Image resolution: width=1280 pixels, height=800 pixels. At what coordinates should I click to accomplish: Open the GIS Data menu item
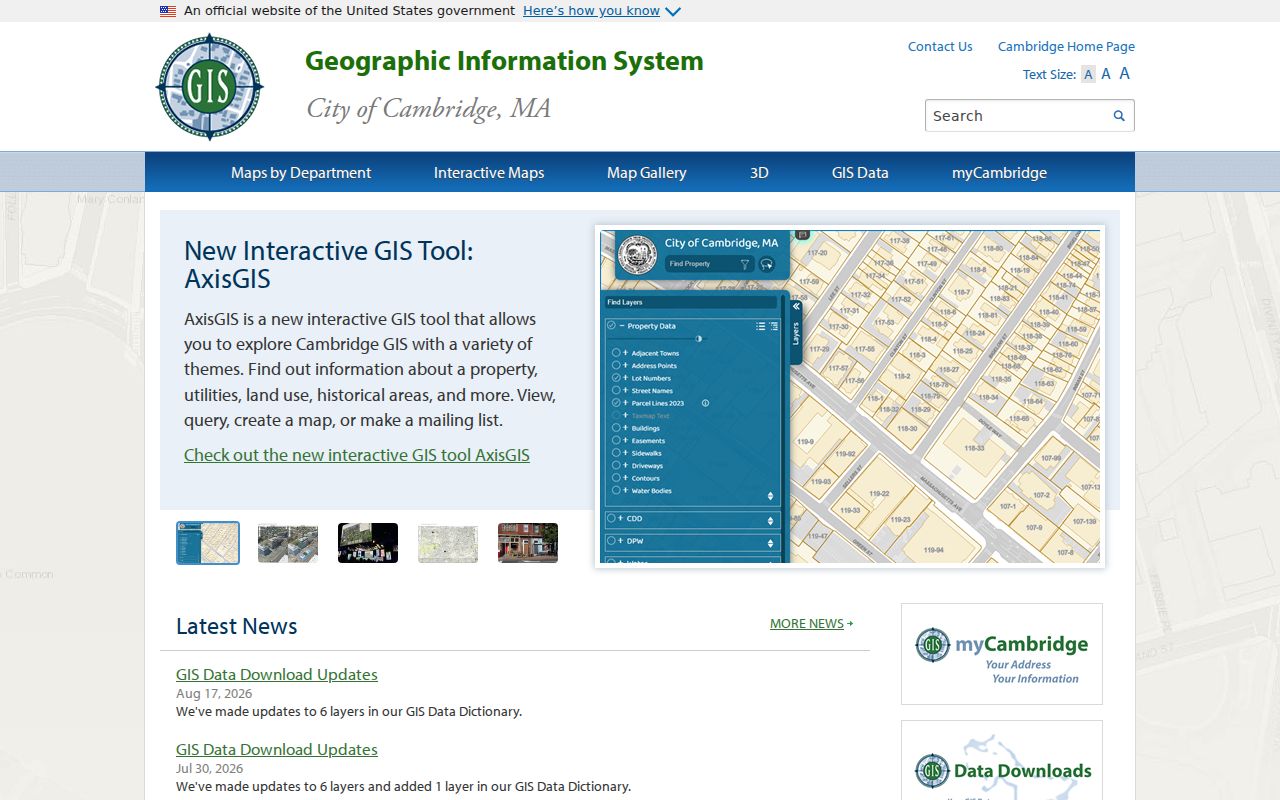860,173
